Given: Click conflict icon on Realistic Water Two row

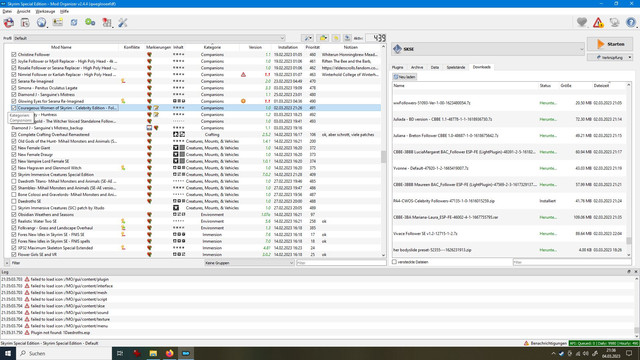Looking at the screenshot, I should click(123, 221).
